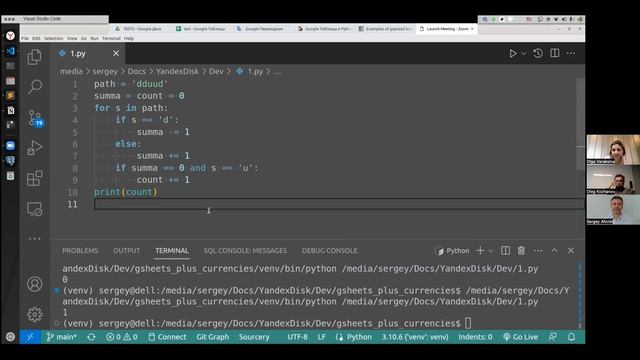Open Source Control with 19 changes
The image size is (640, 360).
(x=36, y=118)
